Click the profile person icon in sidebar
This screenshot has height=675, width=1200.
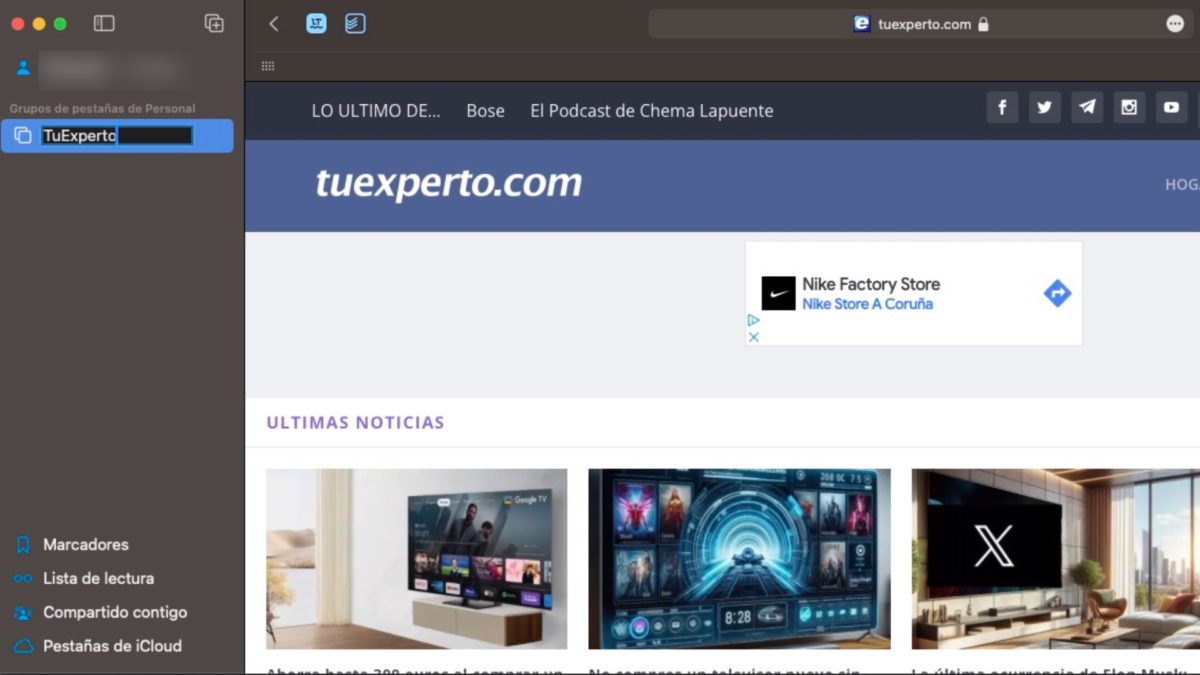tap(23, 68)
